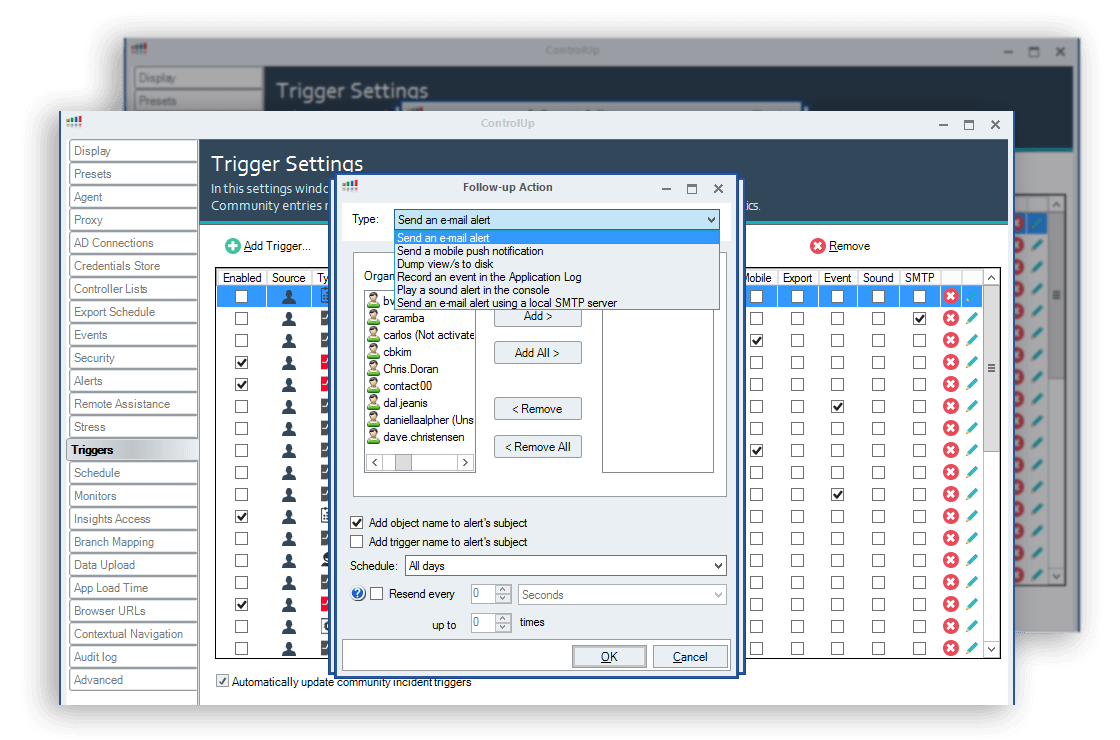The height and width of the screenshot is (740, 1120).
Task: Check the Event checkbox in first row
Action: (x=837, y=296)
